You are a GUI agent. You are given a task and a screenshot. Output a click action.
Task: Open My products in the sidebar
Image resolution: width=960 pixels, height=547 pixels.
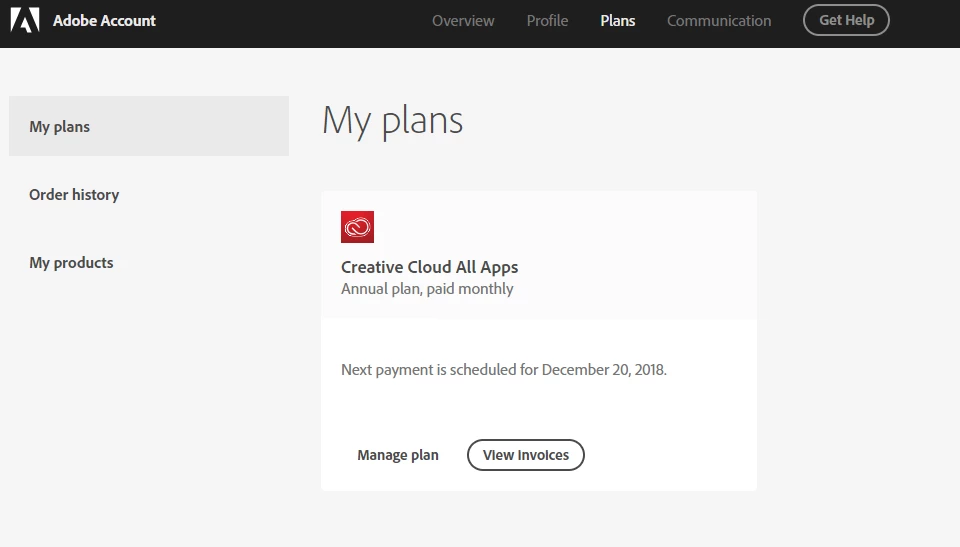pos(71,263)
